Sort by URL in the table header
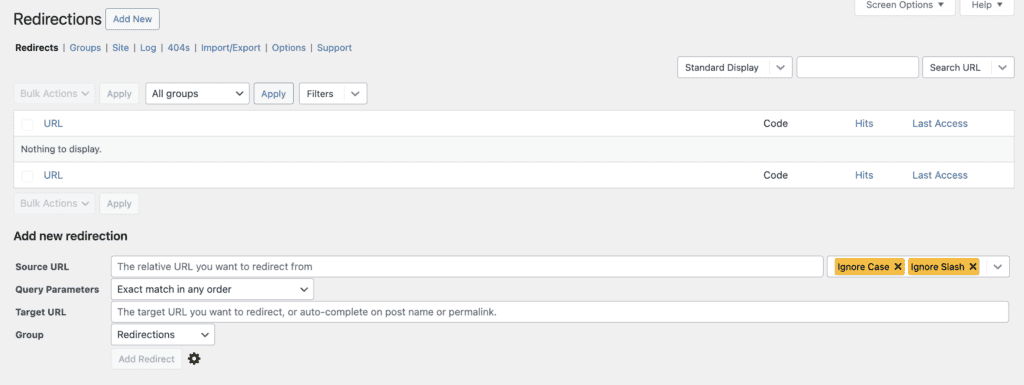 (54, 123)
